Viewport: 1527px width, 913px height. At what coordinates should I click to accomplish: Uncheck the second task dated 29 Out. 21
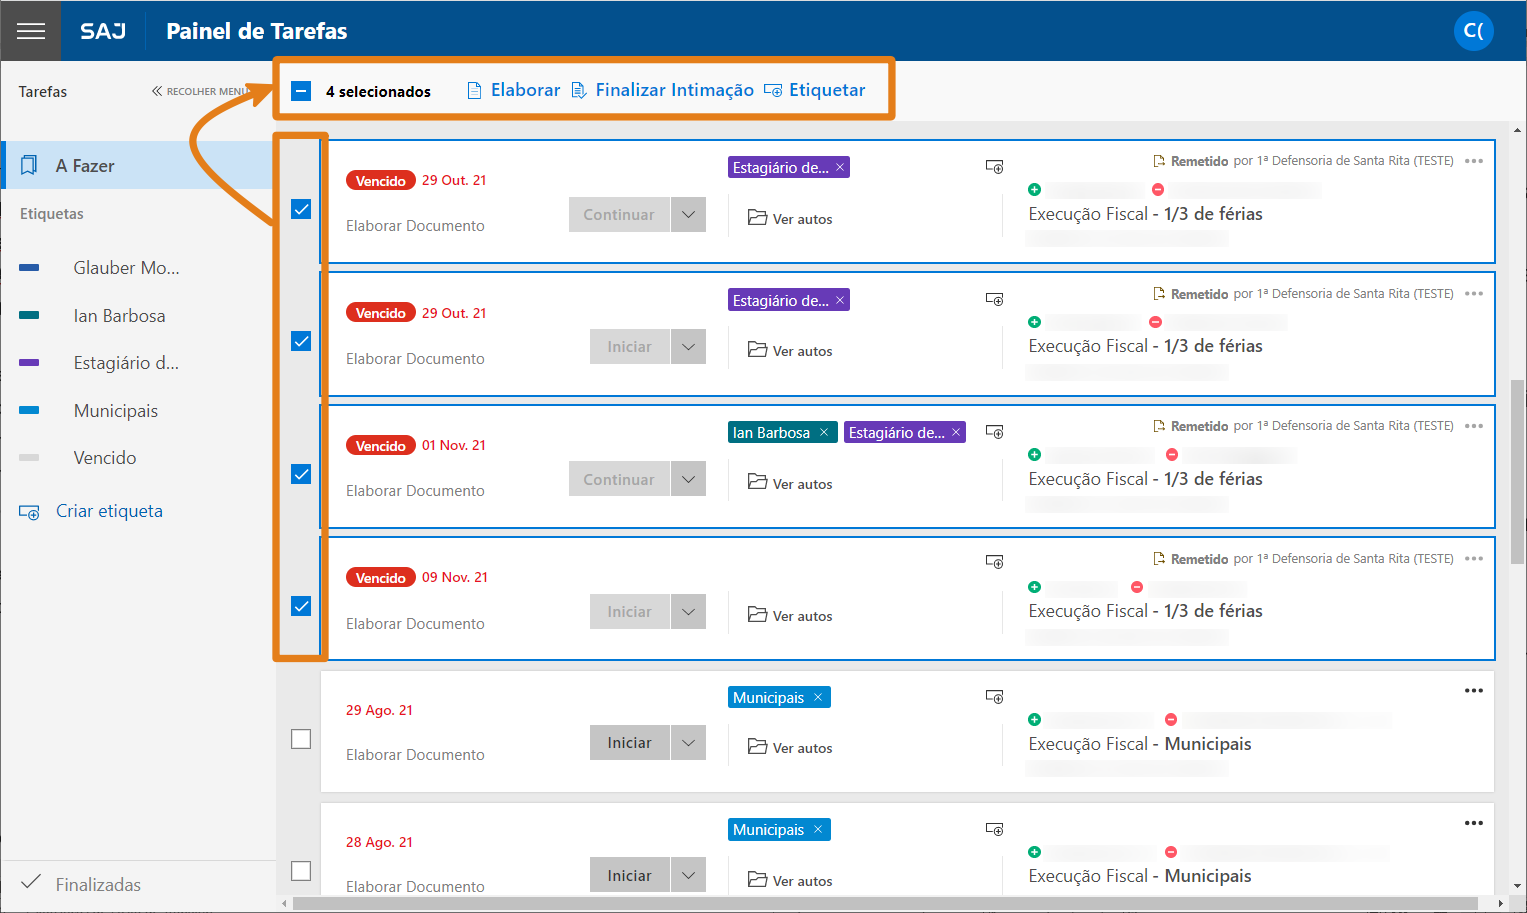click(x=301, y=341)
